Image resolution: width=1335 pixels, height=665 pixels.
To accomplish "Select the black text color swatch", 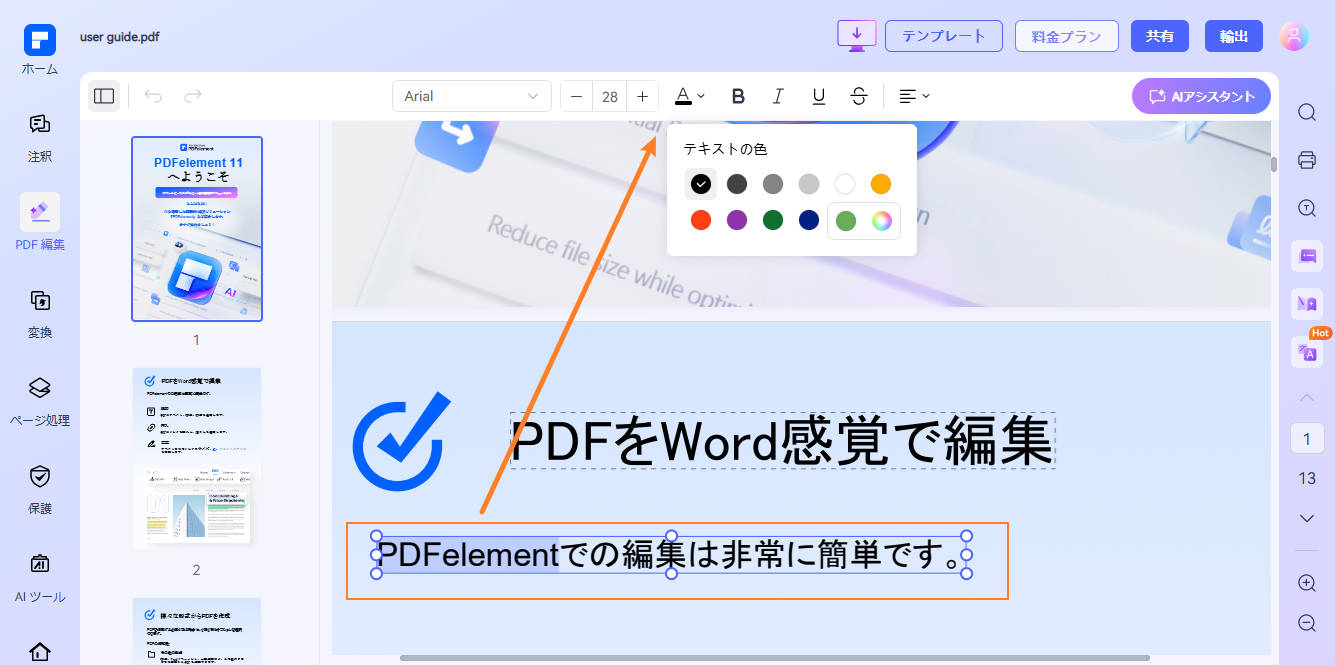I will click(x=701, y=184).
